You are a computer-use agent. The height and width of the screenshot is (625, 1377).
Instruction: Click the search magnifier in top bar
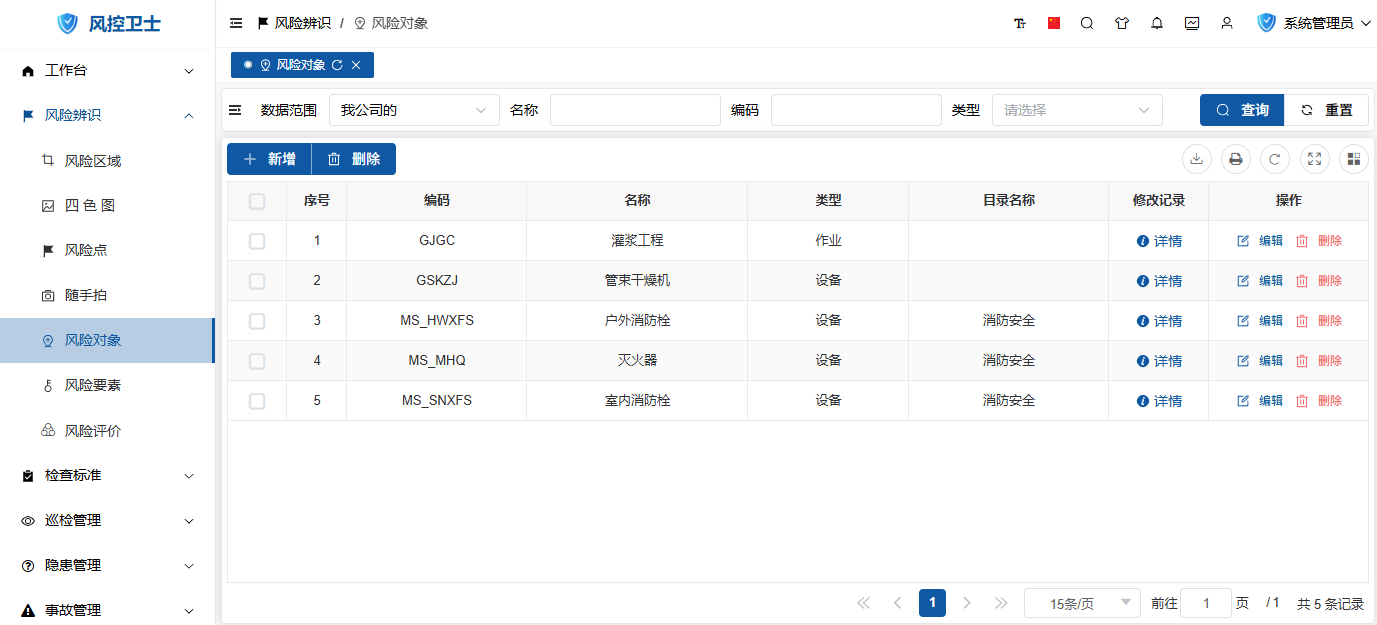pyautogui.click(x=1087, y=23)
